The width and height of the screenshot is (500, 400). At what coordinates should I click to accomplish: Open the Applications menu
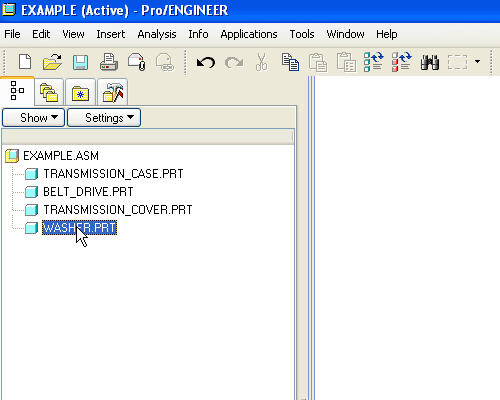tap(249, 34)
